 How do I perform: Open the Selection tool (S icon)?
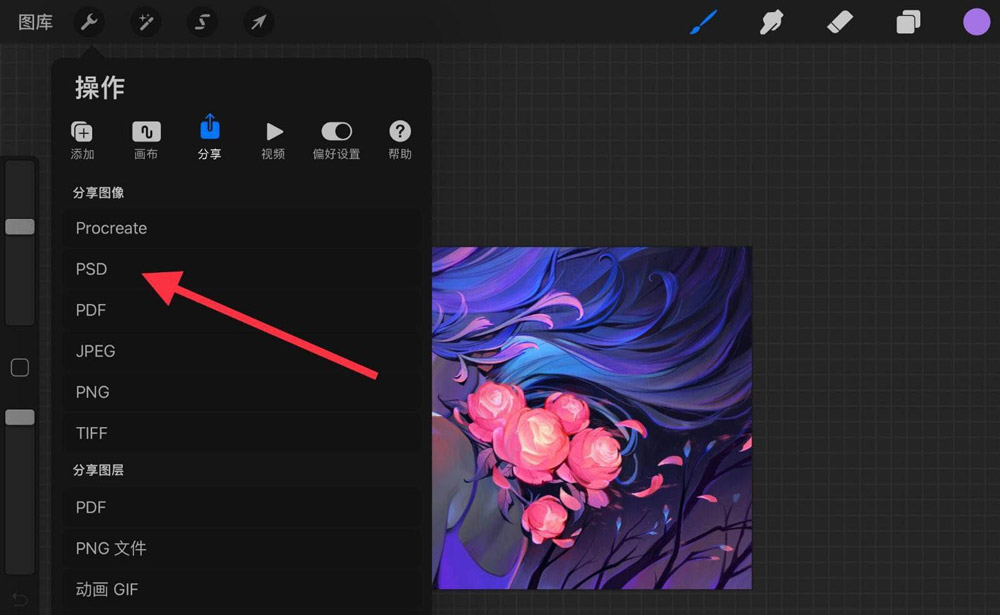tap(202, 21)
